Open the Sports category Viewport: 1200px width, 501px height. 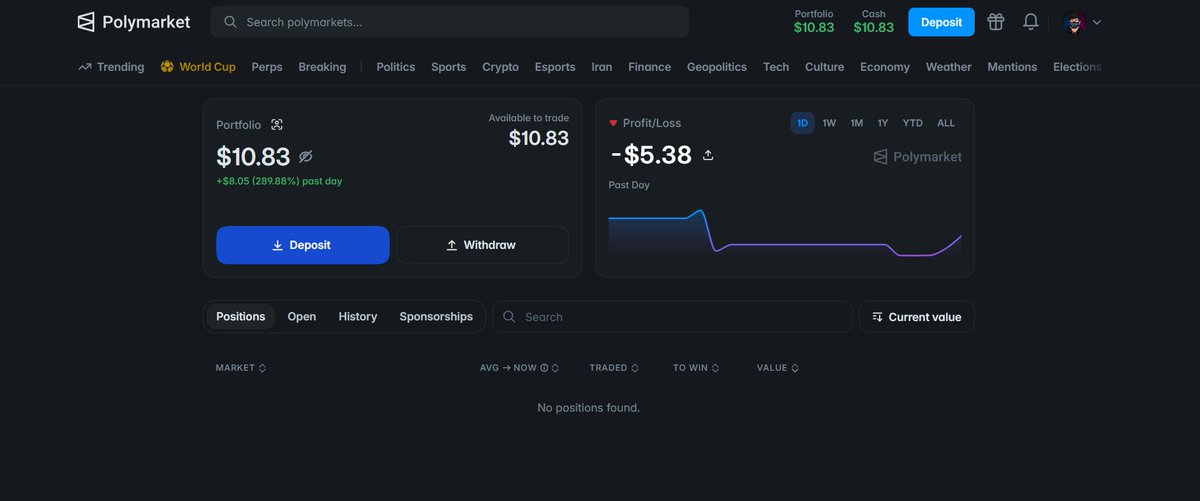(449, 67)
